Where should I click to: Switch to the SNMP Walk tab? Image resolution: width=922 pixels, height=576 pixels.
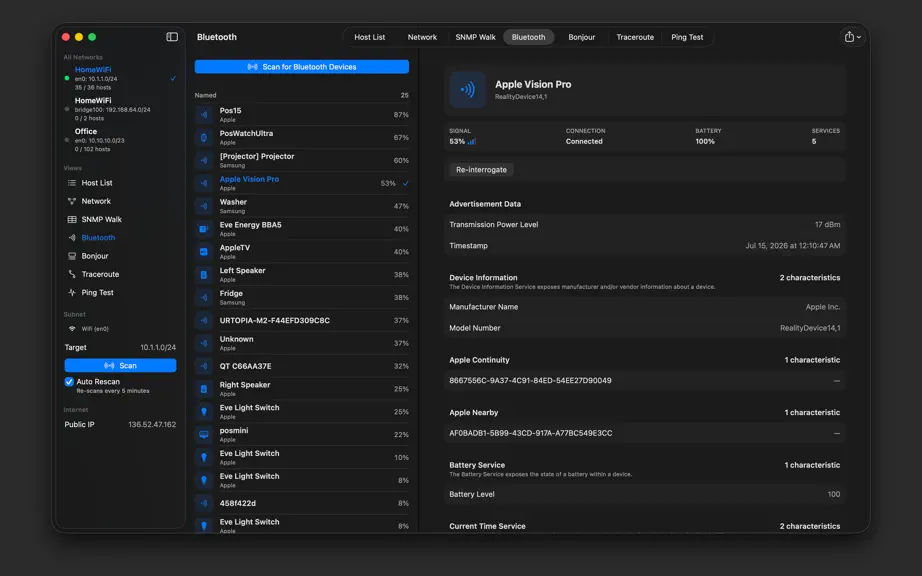(475, 37)
